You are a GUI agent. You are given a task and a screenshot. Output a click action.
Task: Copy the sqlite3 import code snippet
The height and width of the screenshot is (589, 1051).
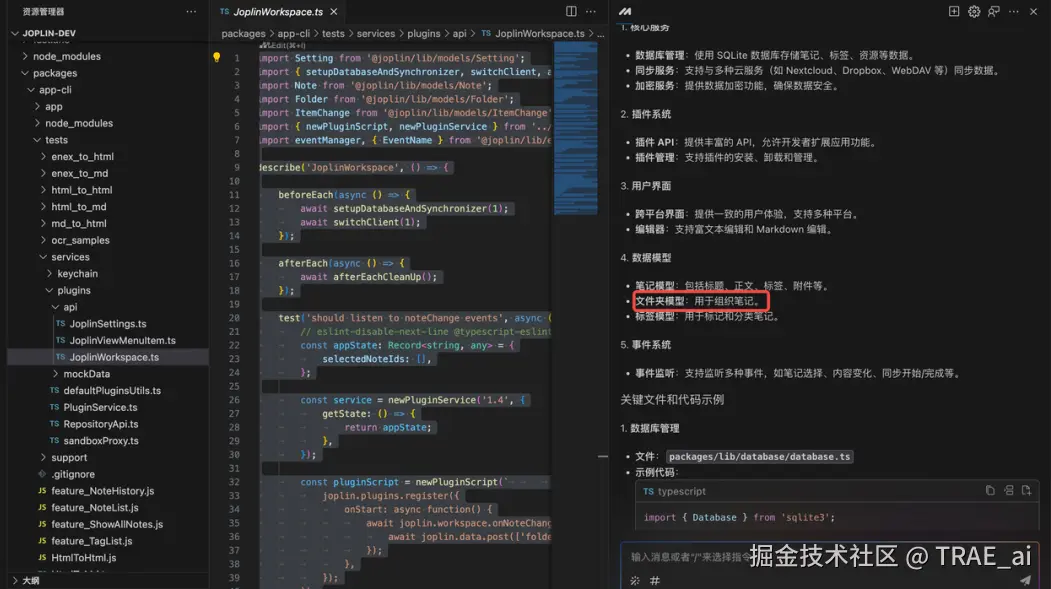click(990, 491)
